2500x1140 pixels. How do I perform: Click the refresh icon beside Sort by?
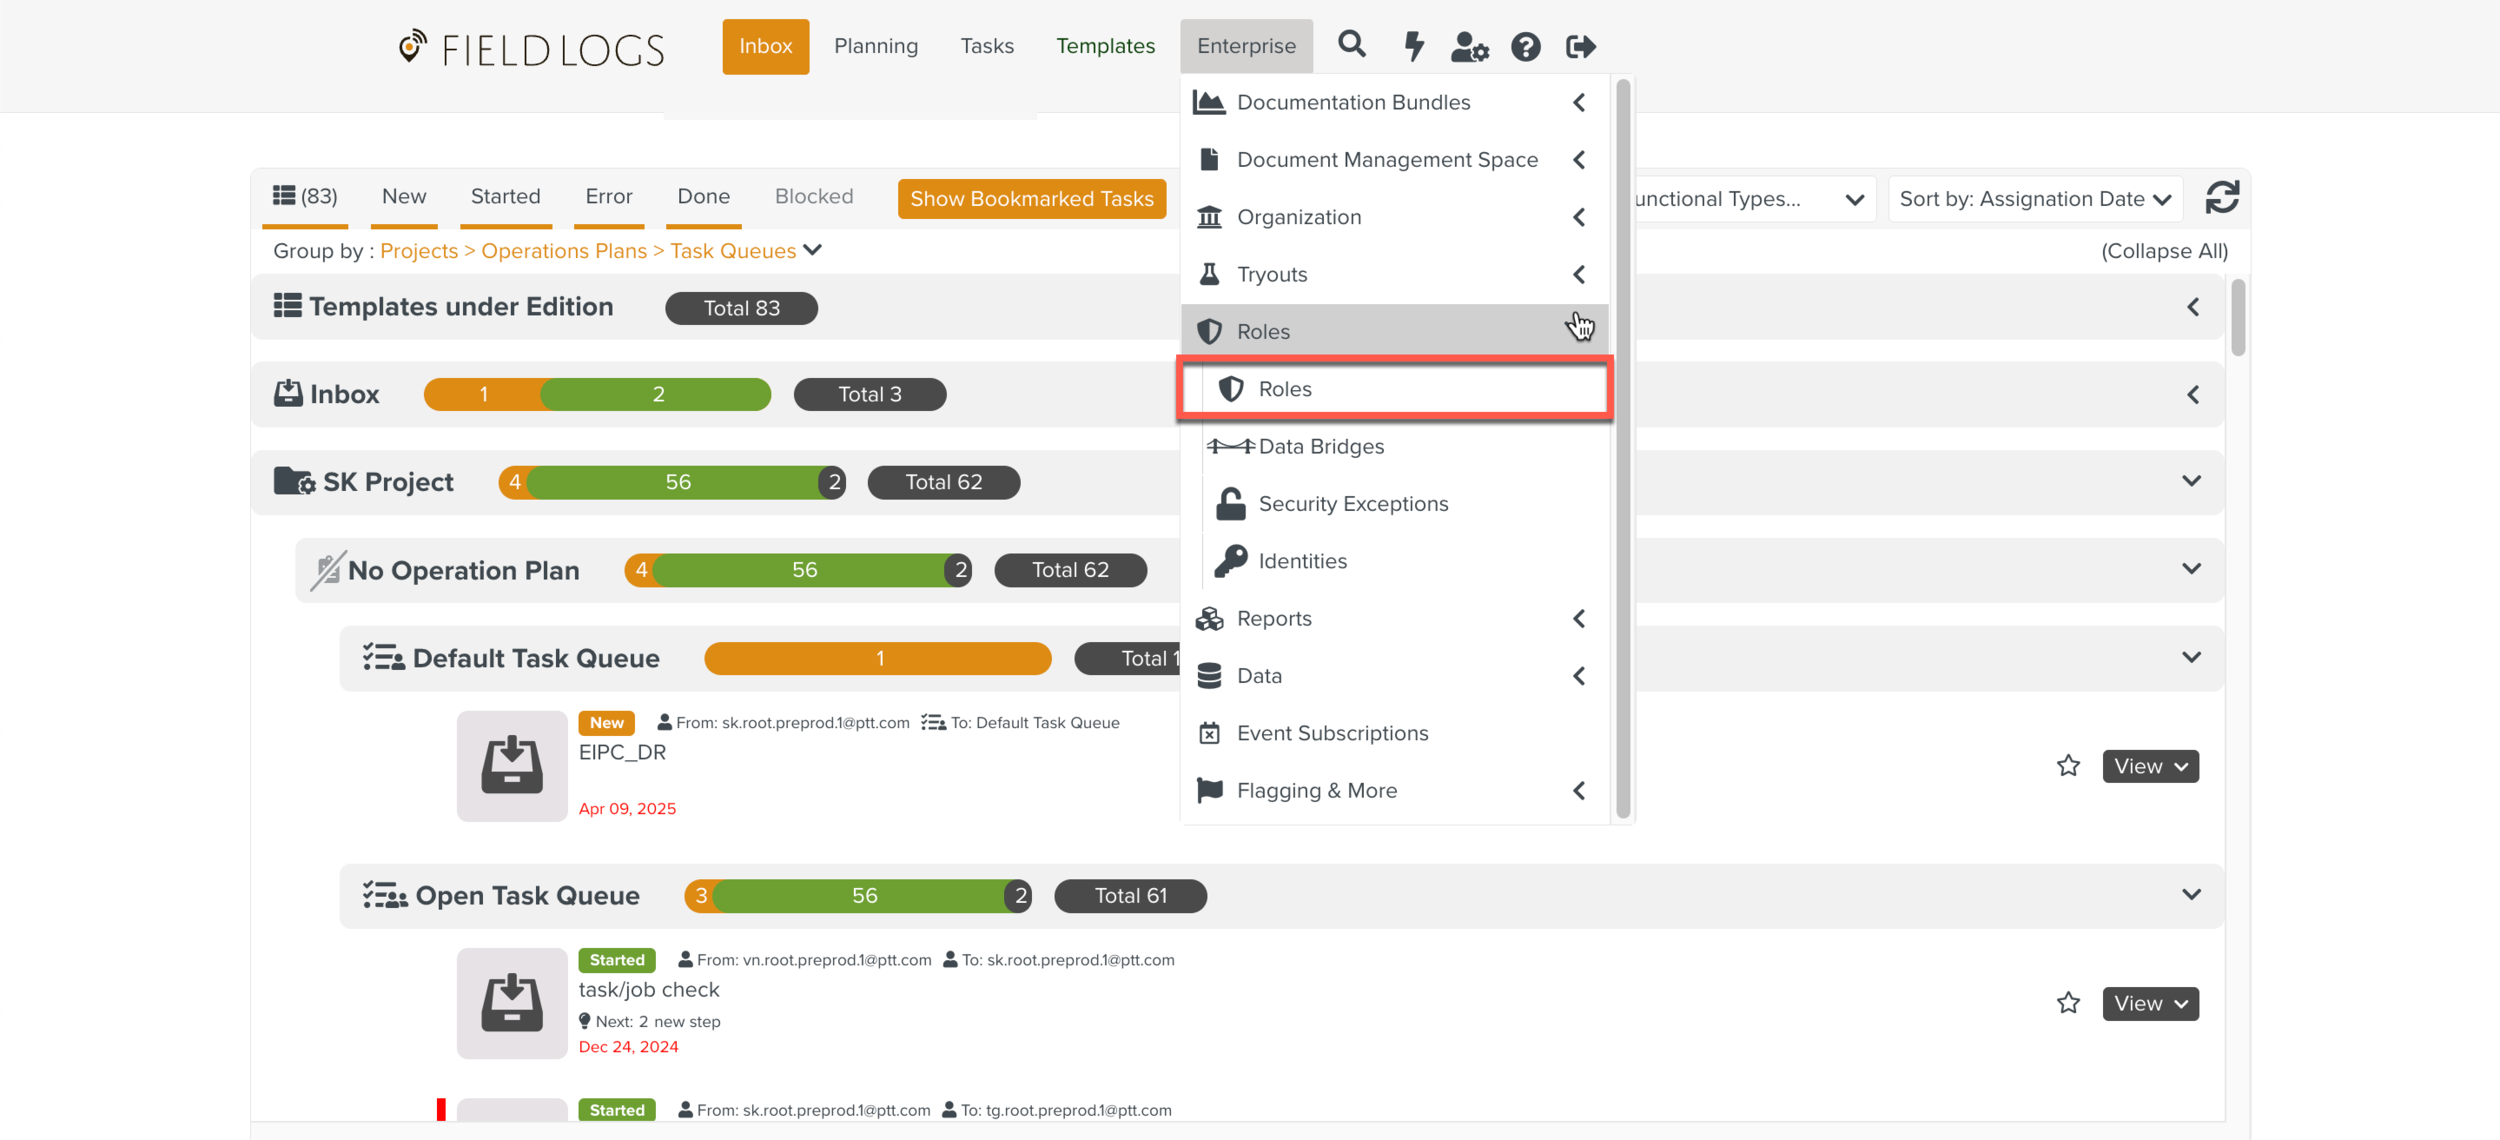(2221, 198)
